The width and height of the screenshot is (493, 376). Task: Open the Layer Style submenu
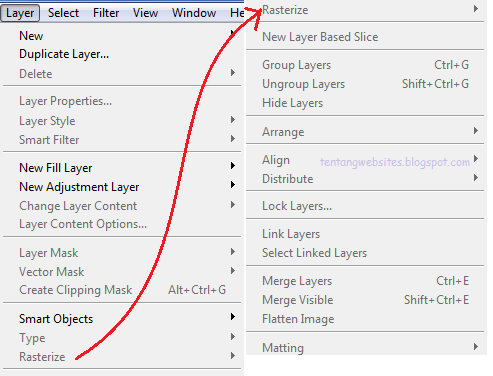coord(122,121)
